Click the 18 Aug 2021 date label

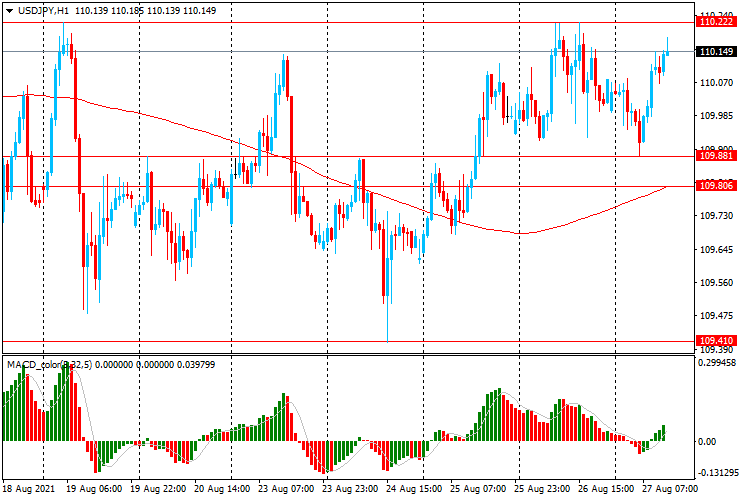(x=29, y=488)
